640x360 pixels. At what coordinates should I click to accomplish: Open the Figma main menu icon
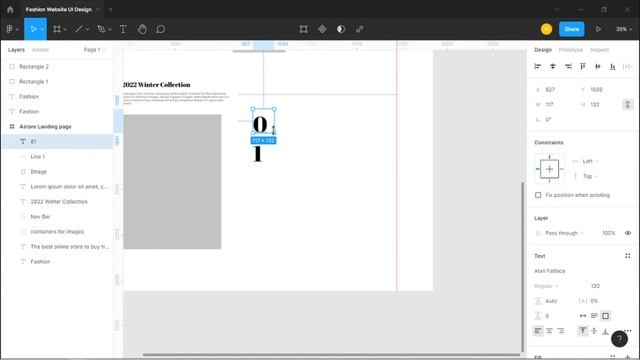[x=9, y=29]
